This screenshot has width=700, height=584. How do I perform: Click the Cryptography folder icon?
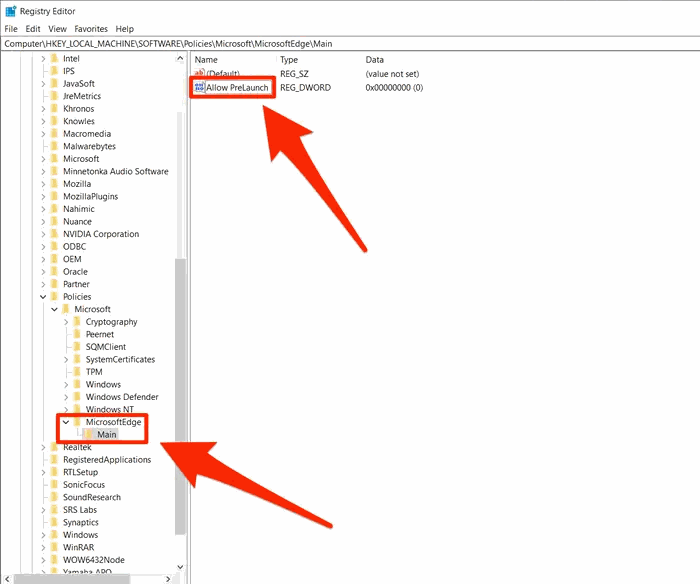point(77,321)
